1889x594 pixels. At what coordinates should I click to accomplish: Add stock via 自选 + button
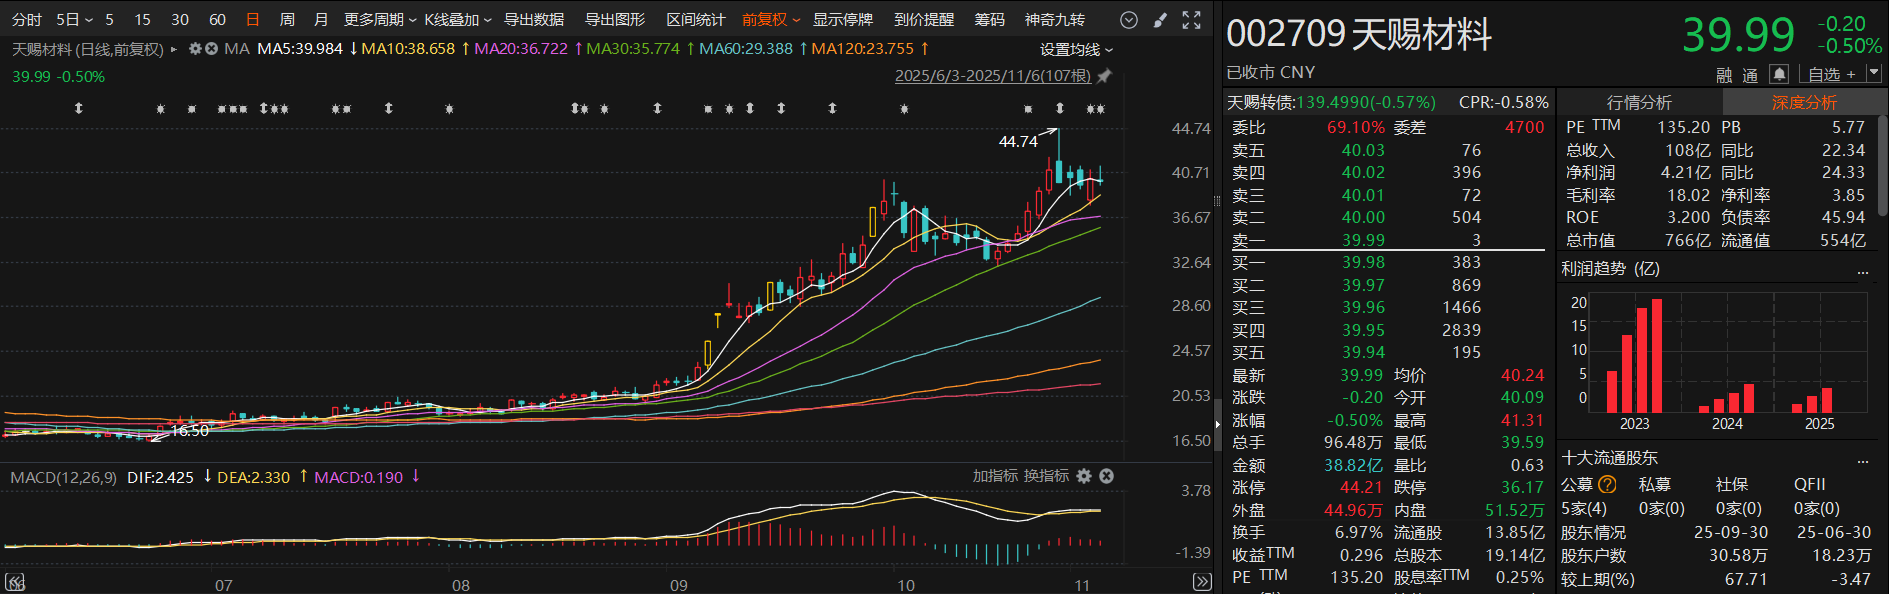pyautogui.click(x=1831, y=74)
